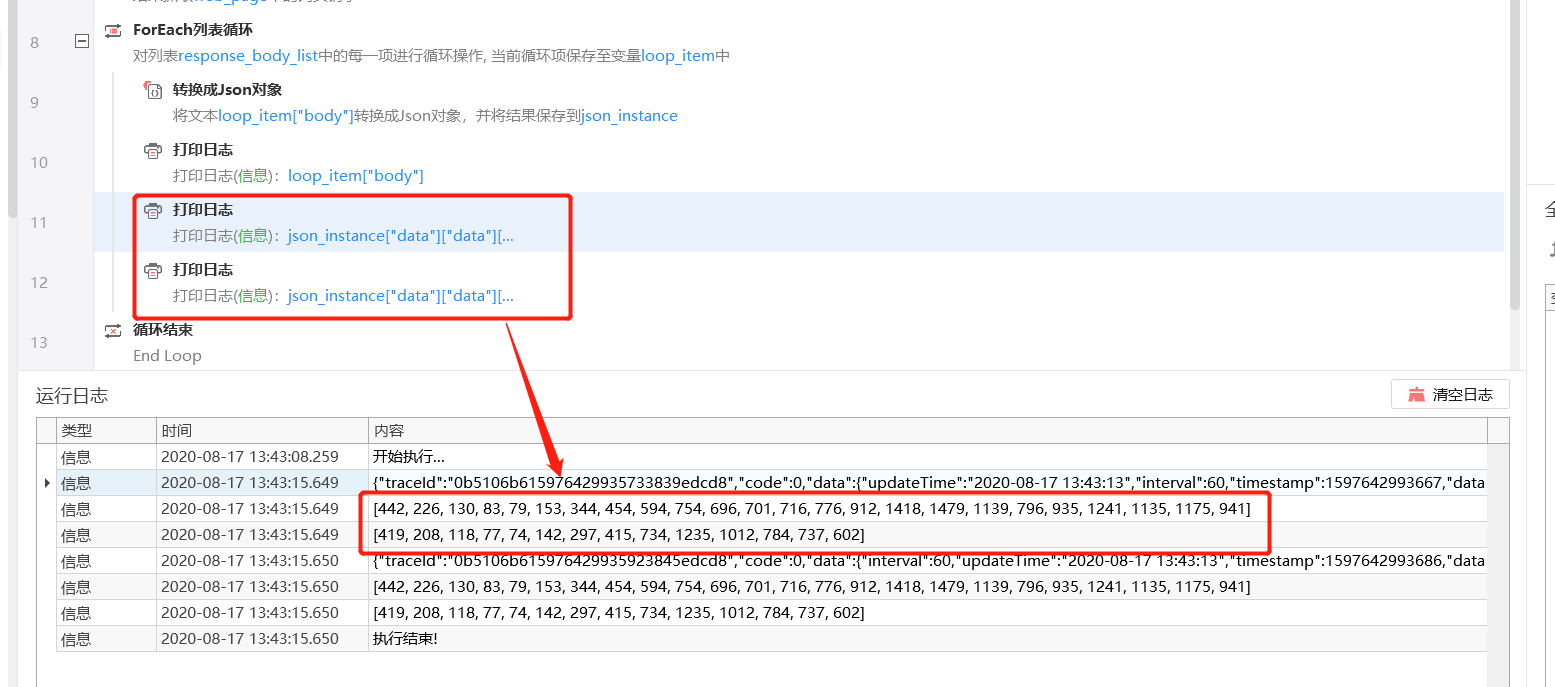Click the printer icon on line 10

coord(153,150)
